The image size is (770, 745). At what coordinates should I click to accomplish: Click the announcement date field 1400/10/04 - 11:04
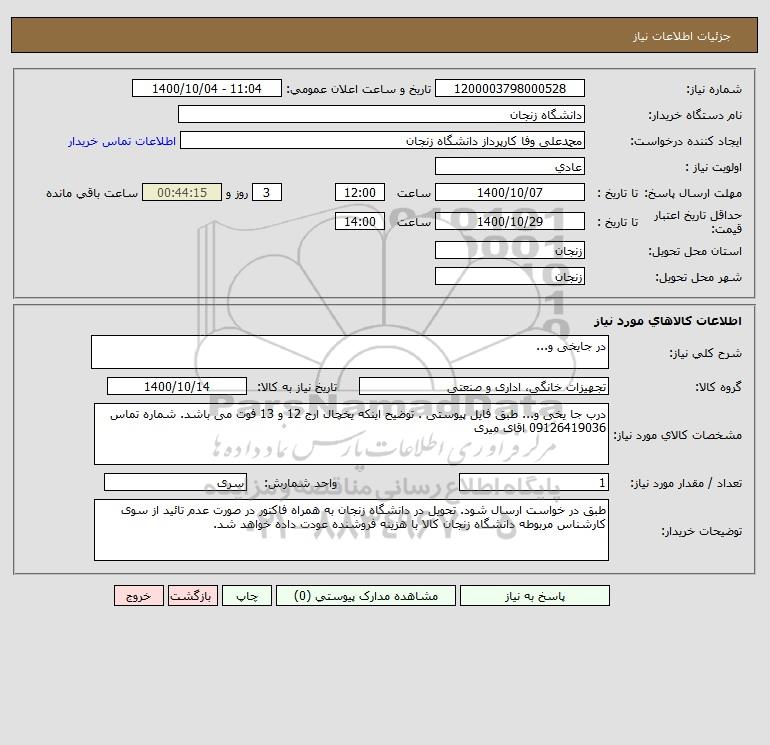207,88
